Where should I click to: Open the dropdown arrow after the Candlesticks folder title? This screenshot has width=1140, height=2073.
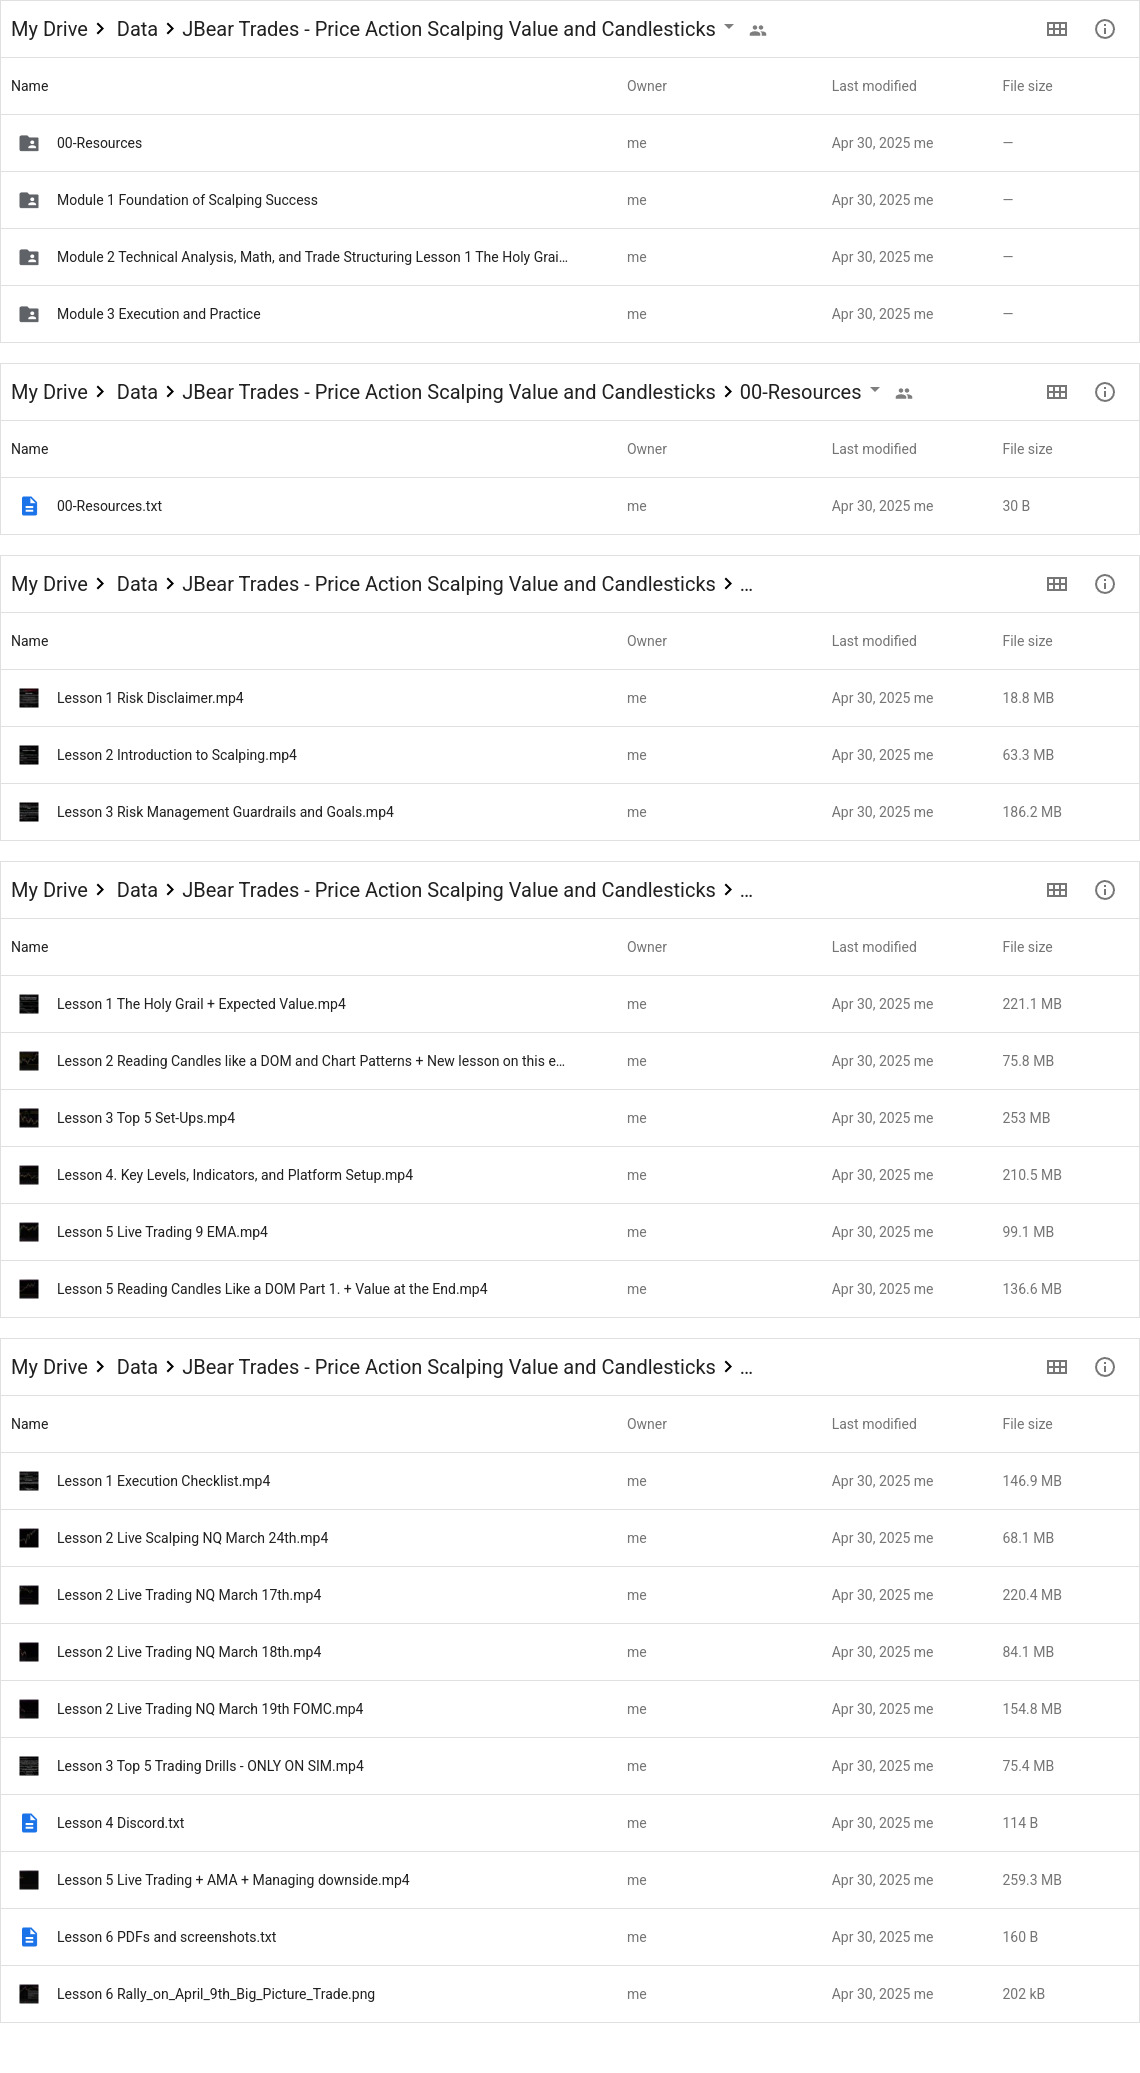[x=729, y=27]
